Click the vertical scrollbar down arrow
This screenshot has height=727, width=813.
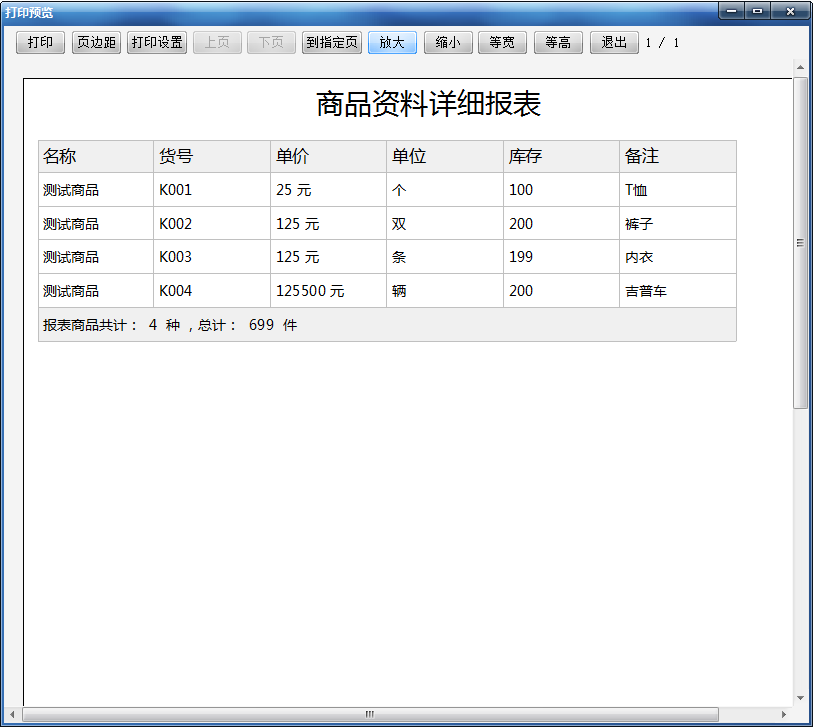tap(801, 698)
